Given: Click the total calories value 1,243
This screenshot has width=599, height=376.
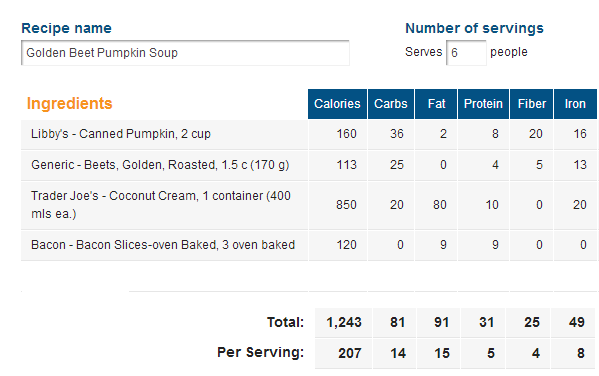Looking at the screenshot, I should pos(344,322).
